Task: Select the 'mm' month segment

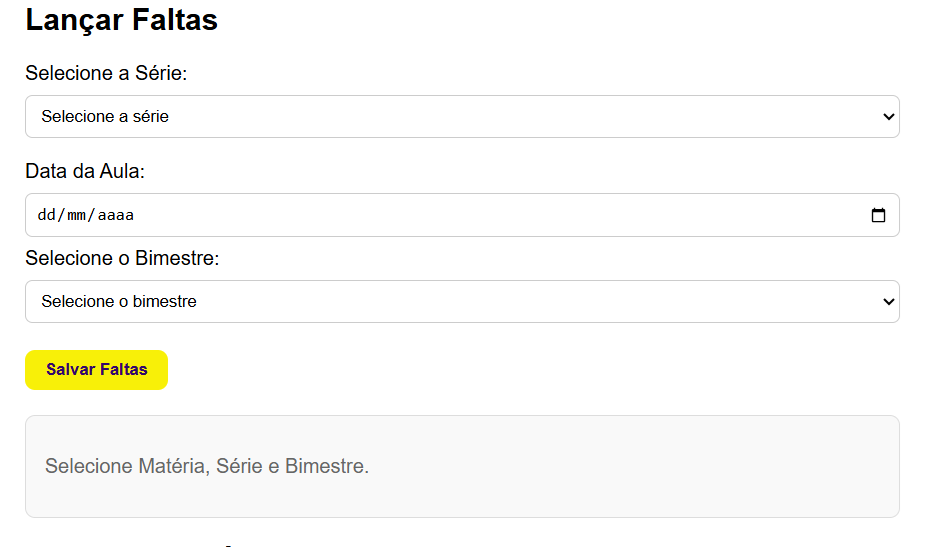Action: click(x=77, y=215)
